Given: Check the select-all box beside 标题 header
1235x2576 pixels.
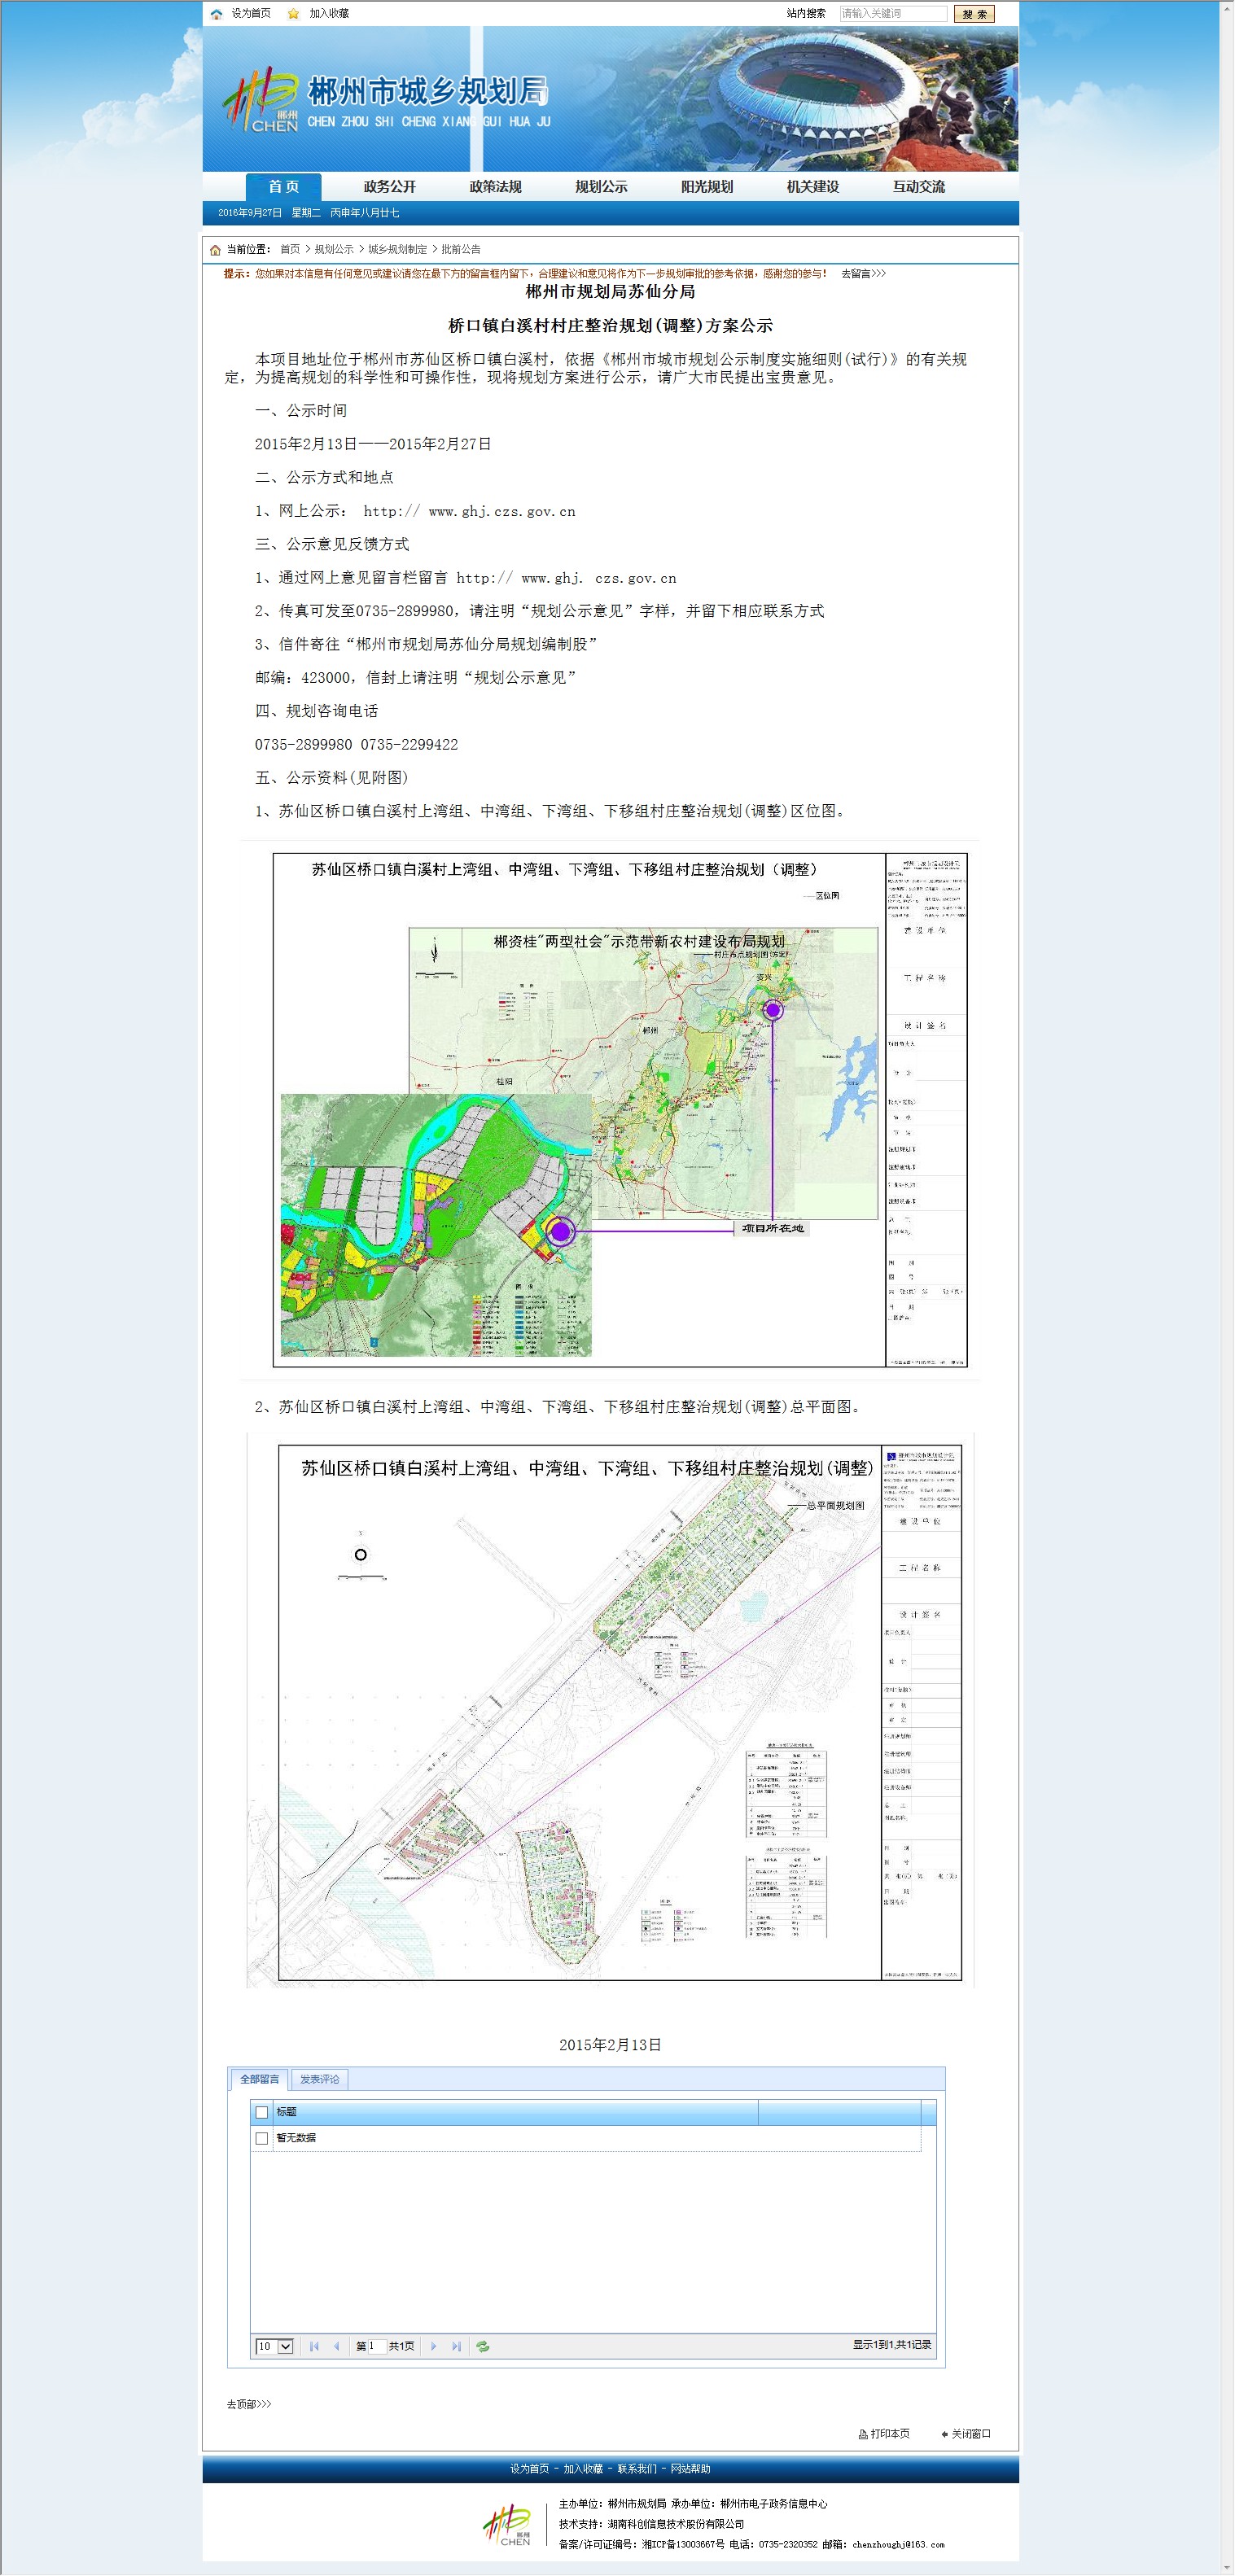Looking at the screenshot, I should pos(262,2112).
